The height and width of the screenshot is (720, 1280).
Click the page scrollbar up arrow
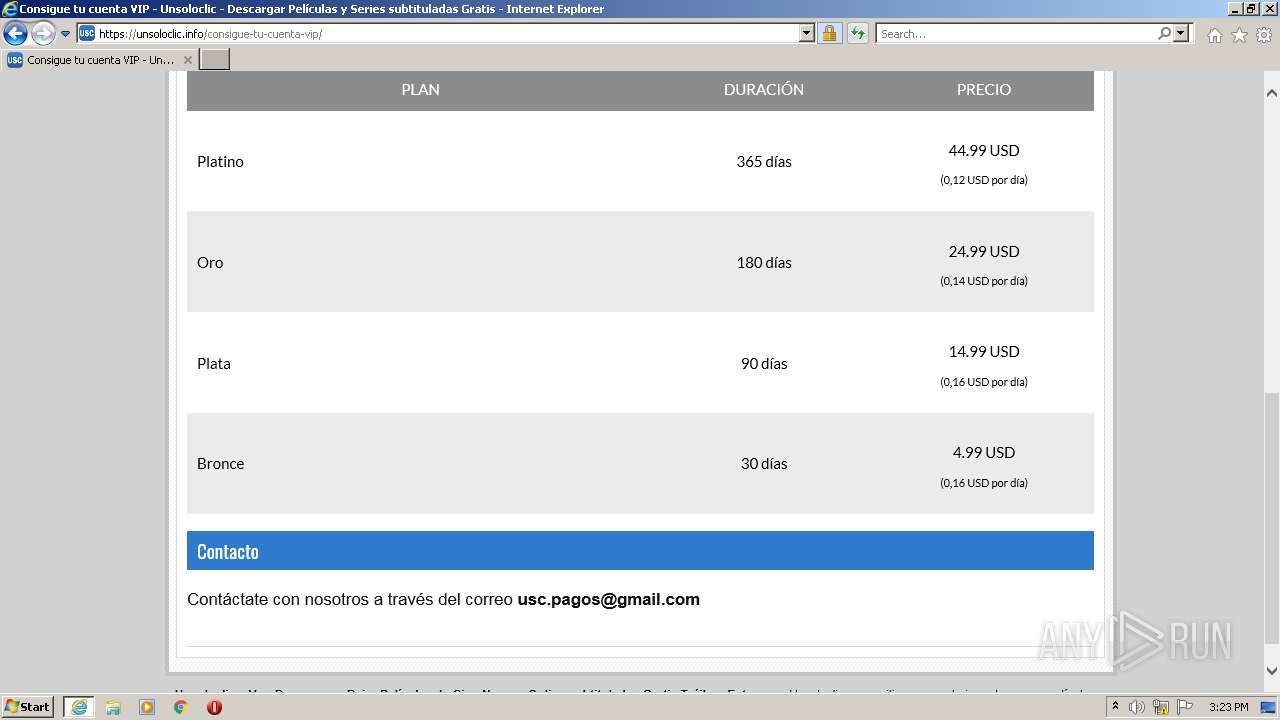click(x=1272, y=93)
